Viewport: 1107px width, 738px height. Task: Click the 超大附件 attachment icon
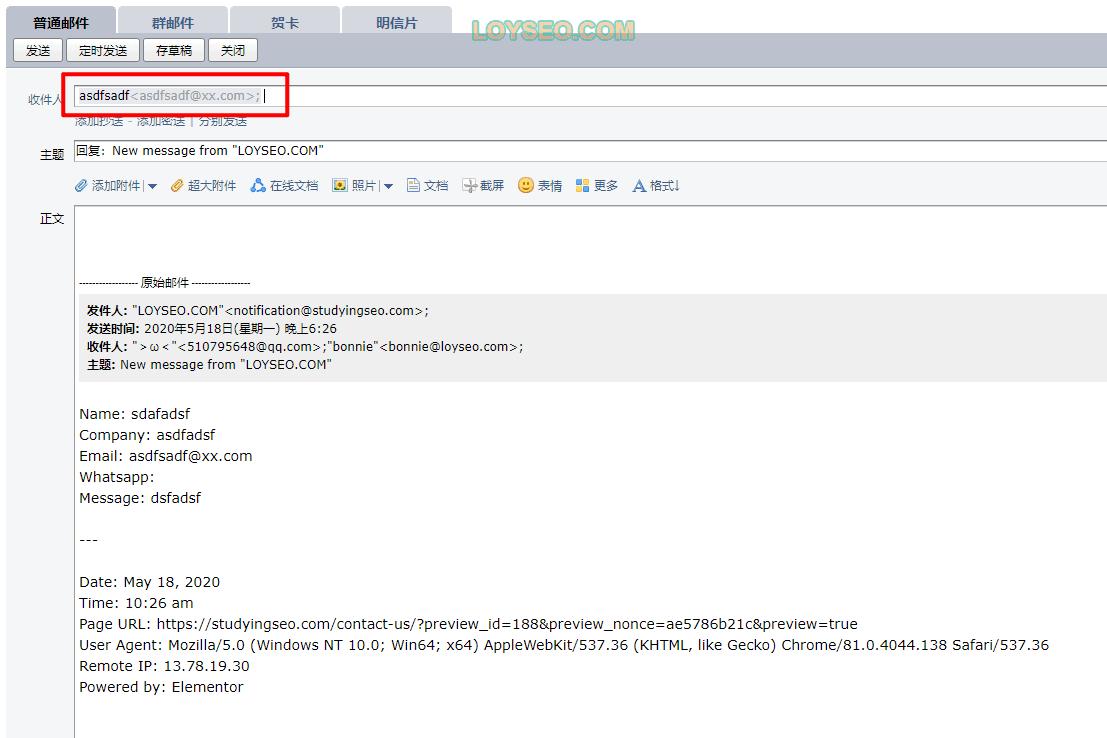(177, 186)
